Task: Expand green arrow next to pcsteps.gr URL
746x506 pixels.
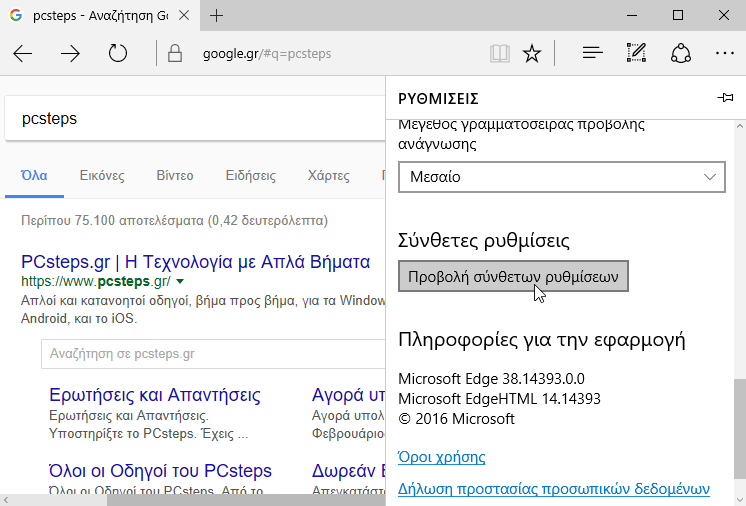Action: coord(180,282)
